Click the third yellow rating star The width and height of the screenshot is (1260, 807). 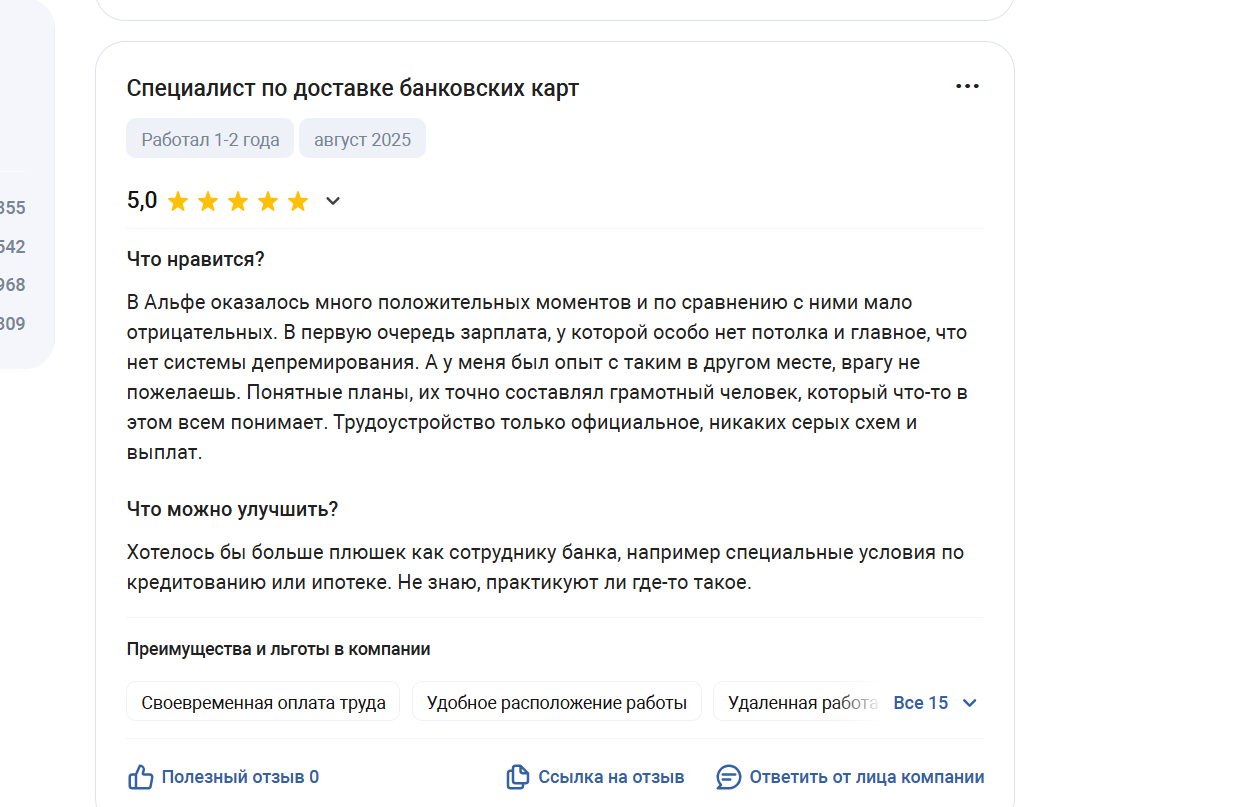(238, 202)
